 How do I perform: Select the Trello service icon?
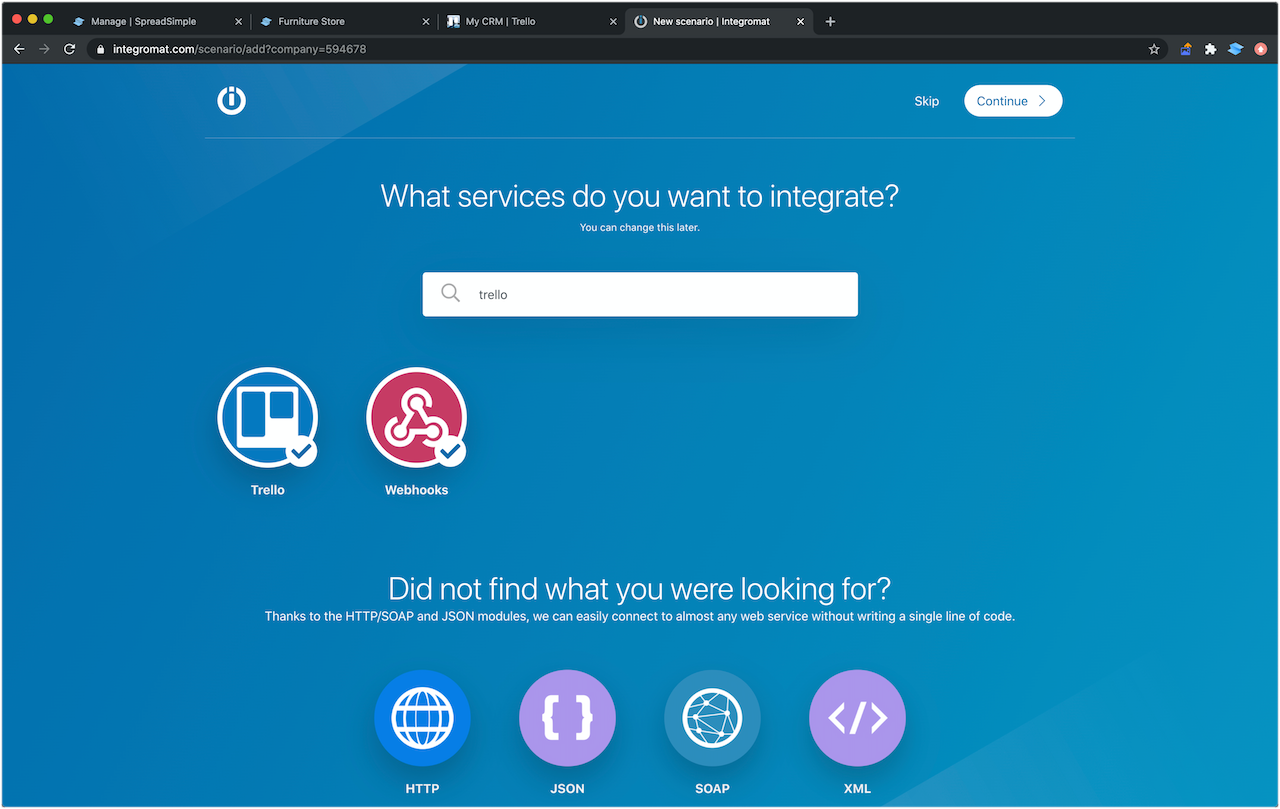[x=267, y=418]
